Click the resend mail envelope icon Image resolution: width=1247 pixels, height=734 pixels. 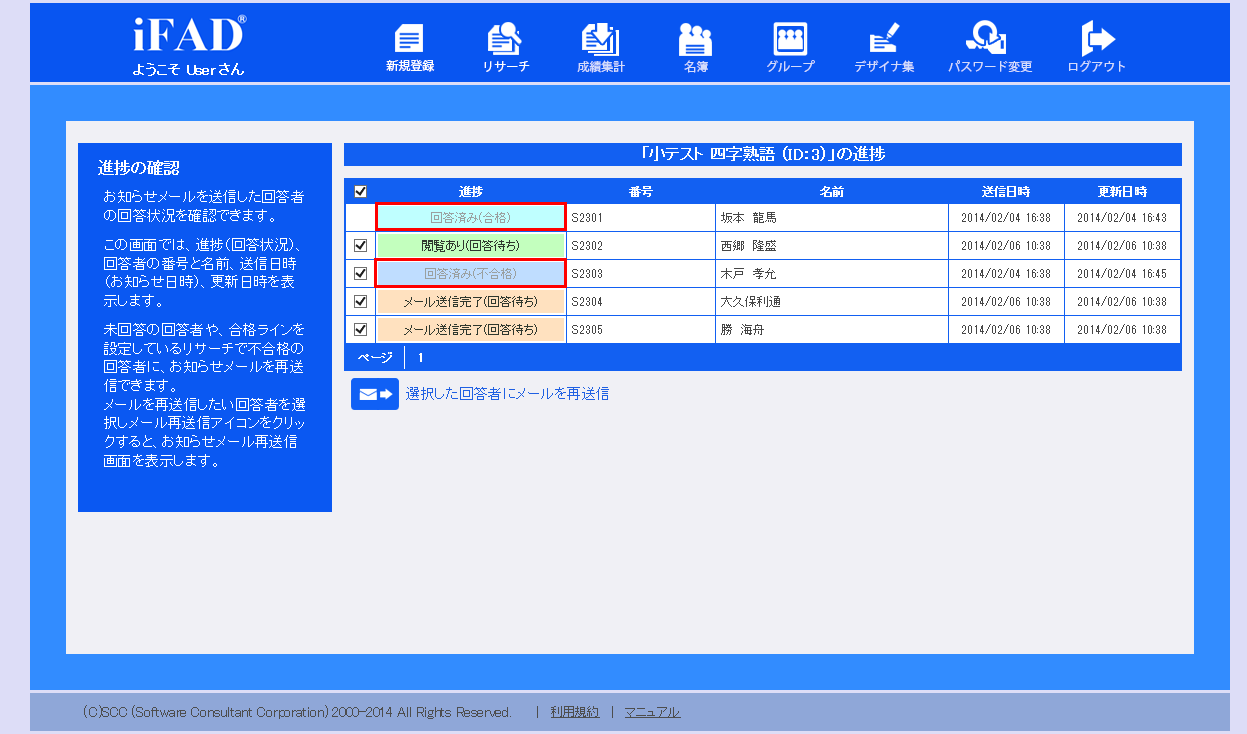click(375, 394)
